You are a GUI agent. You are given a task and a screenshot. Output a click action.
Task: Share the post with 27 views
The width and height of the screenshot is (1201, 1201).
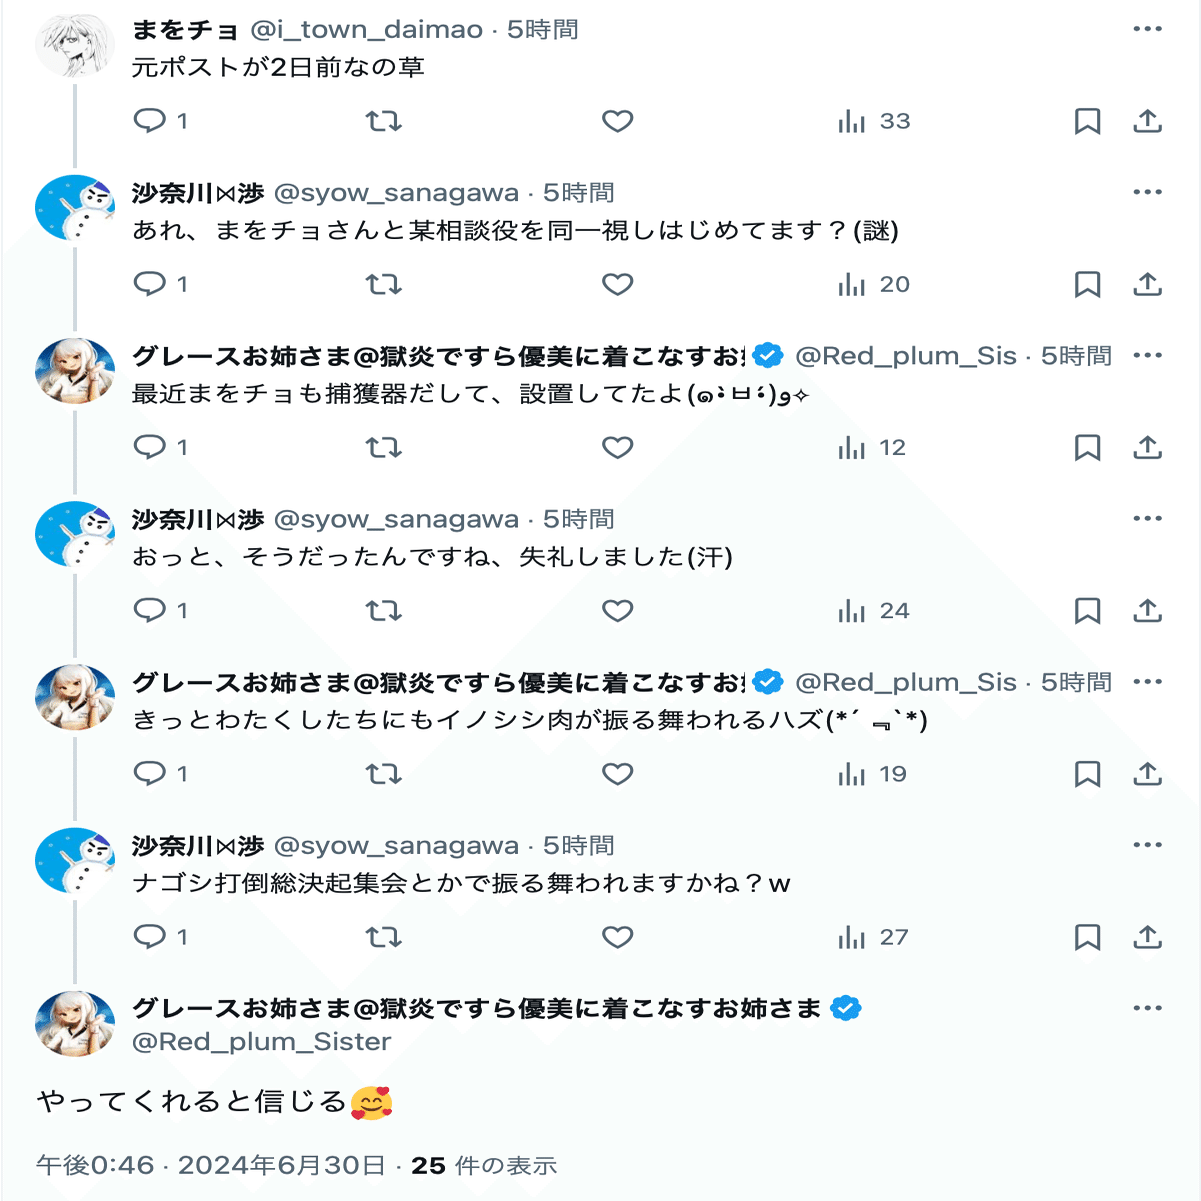click(x=1147, y=937)
